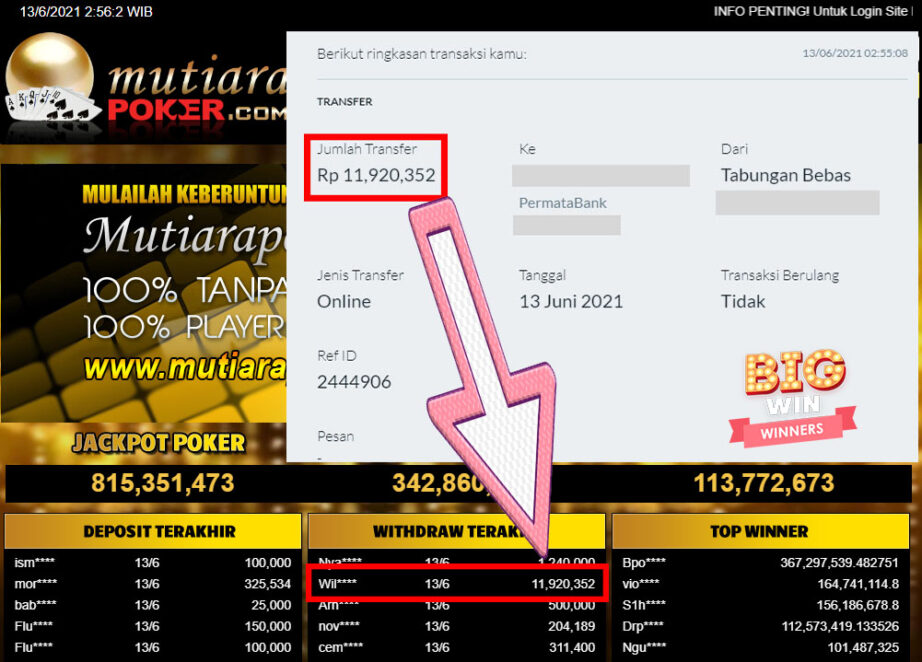Click the winning amount 367,297,539.482751
The width and height of the screenshot is (922, 662).
tap(839, 563)
